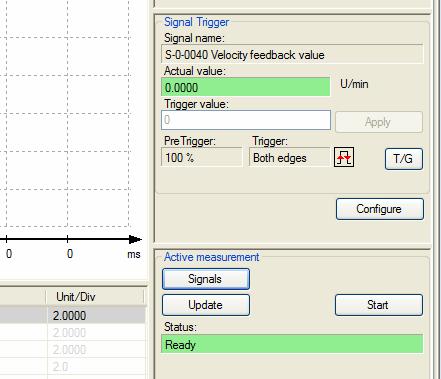Click the U/min unit label
This screenshot has width=441, height=379.
(x=354, y=84)
